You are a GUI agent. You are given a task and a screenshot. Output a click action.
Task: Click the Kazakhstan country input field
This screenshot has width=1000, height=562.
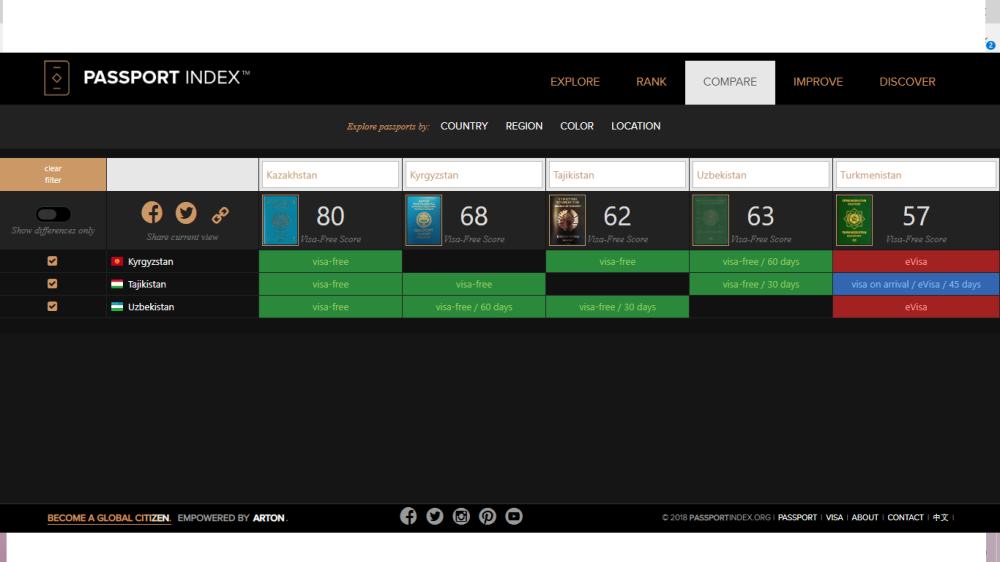point(330,175)
